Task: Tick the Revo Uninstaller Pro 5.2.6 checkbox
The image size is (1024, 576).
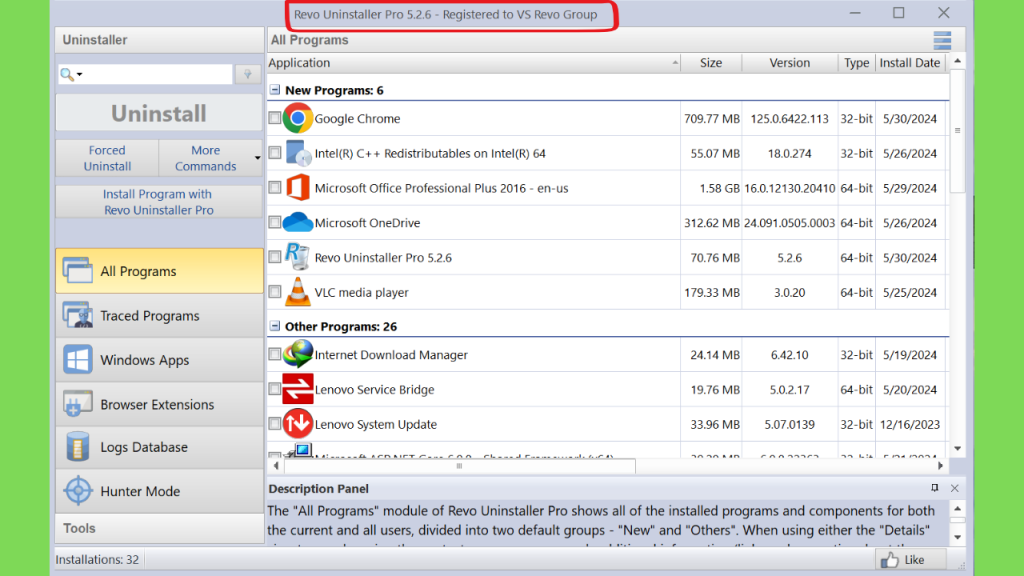Action: pyautogui.click(x=275, y=257)
